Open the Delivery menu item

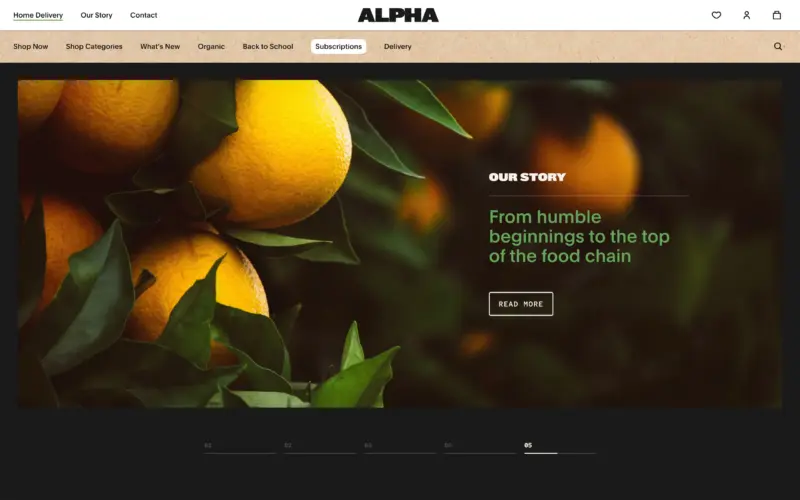pyautogui.click(x=397, y=46)
